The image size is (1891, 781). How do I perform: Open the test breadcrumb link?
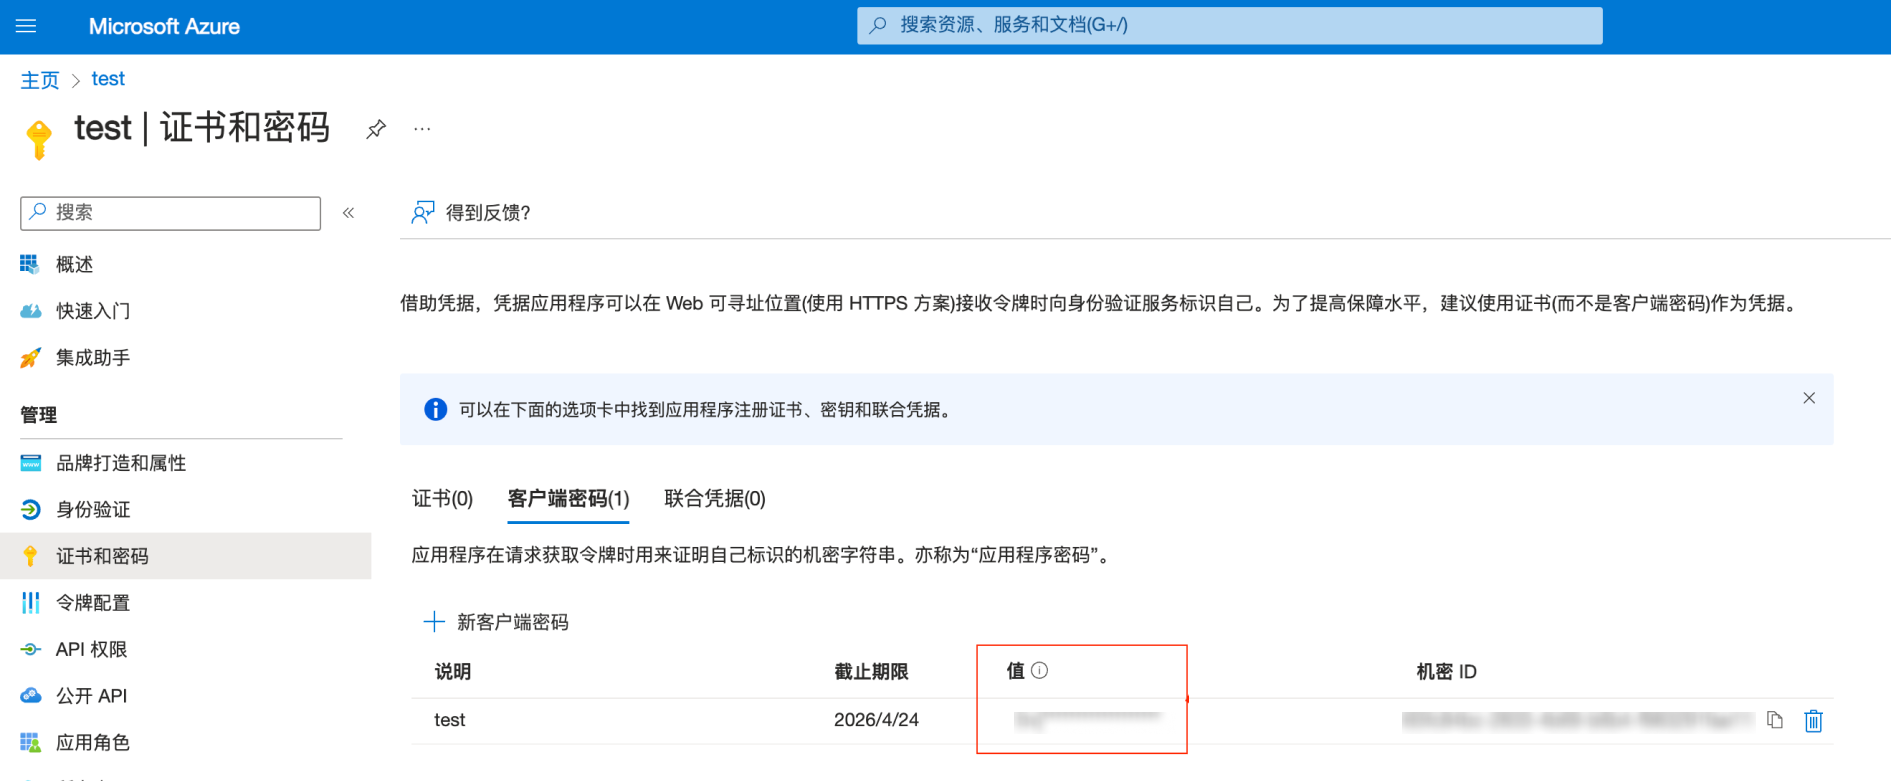coord(108,79)
